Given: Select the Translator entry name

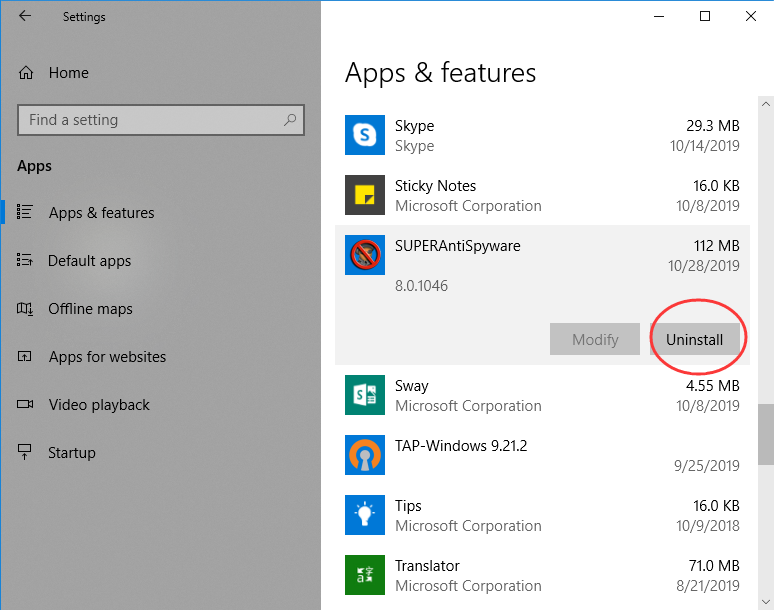Looking at the screenshot, I should (427, 566).
